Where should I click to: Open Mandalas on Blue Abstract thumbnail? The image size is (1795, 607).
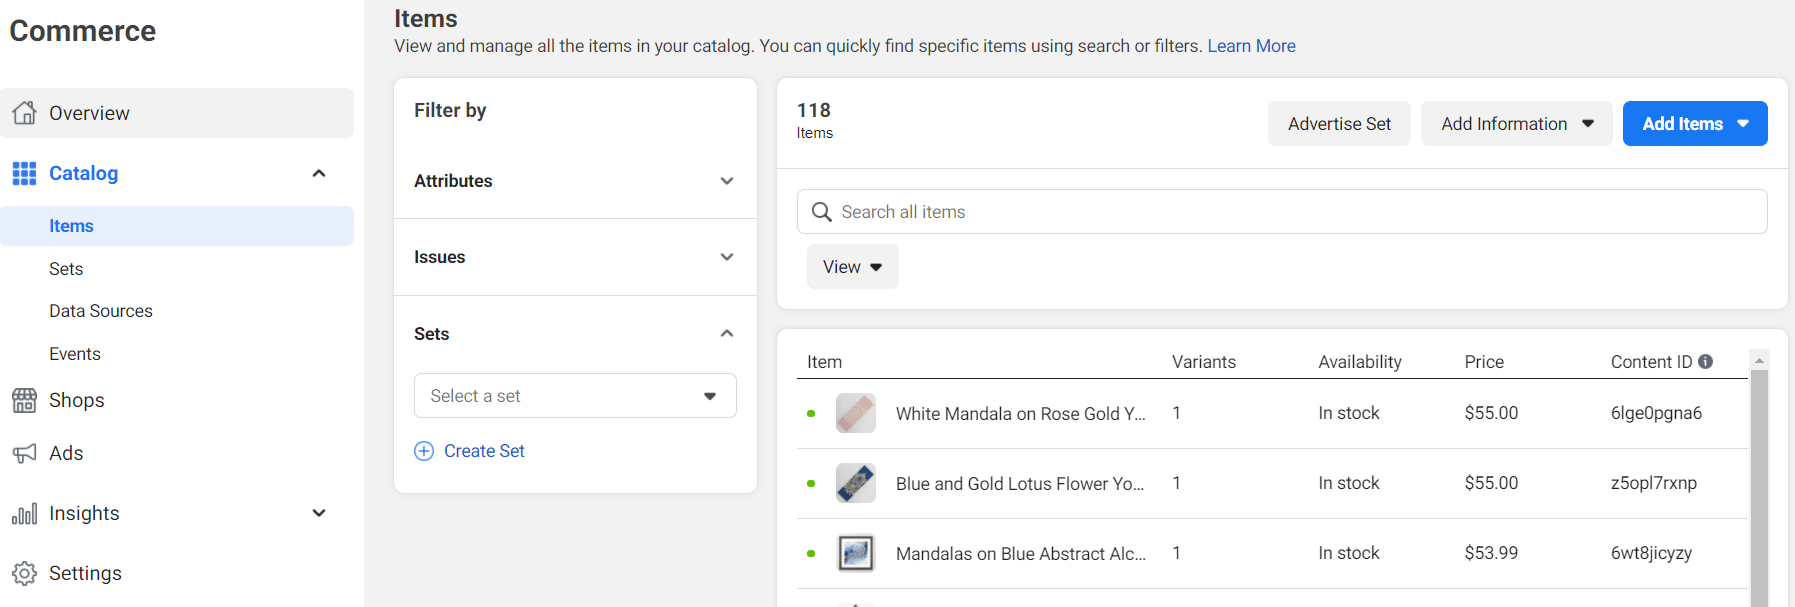(856, 553)
